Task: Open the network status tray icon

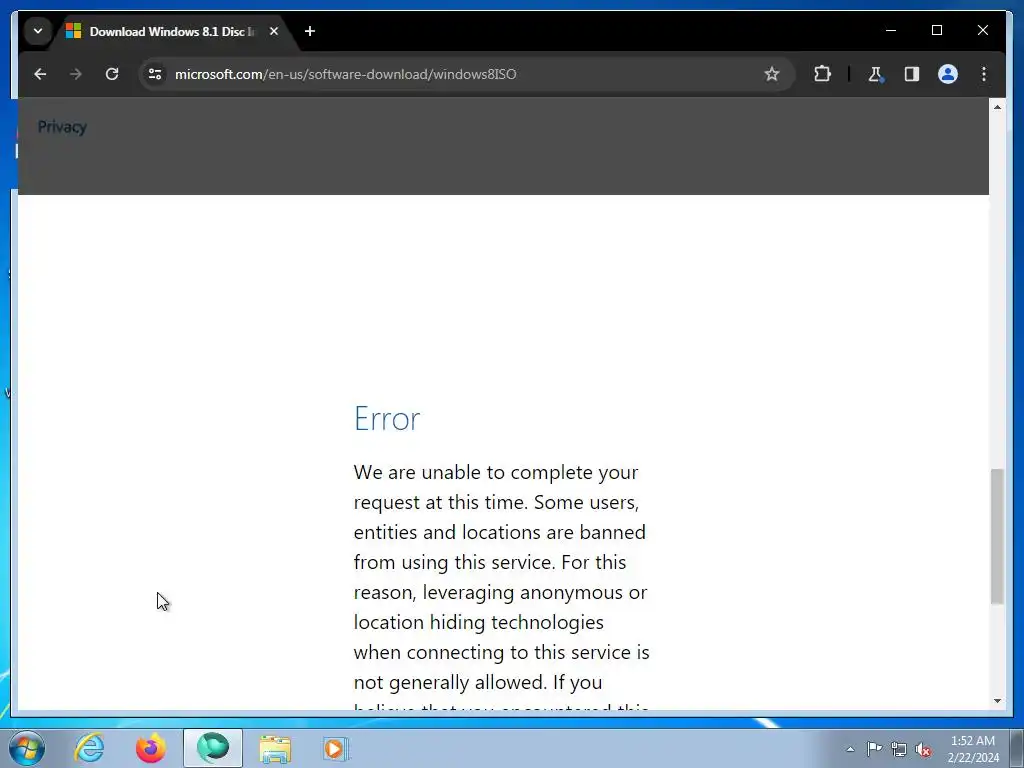Action: [899, 750]
